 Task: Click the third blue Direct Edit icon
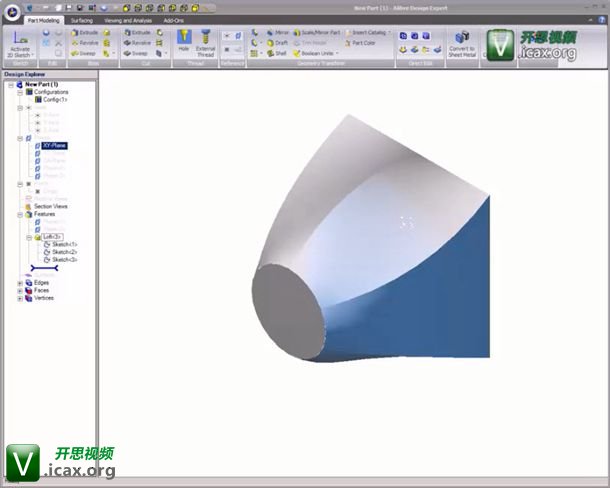tap(426, 36)
